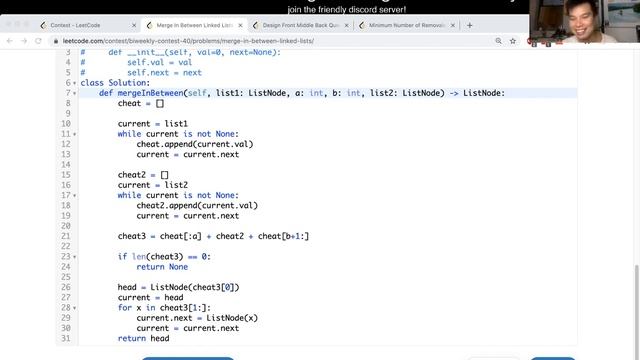Click the lock icon in address bar
The width and height of the screenshot is (640, 360).
56,41
